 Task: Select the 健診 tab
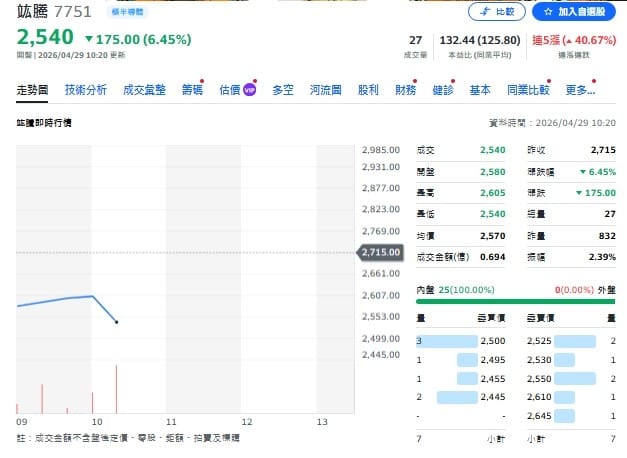(442, 90)
